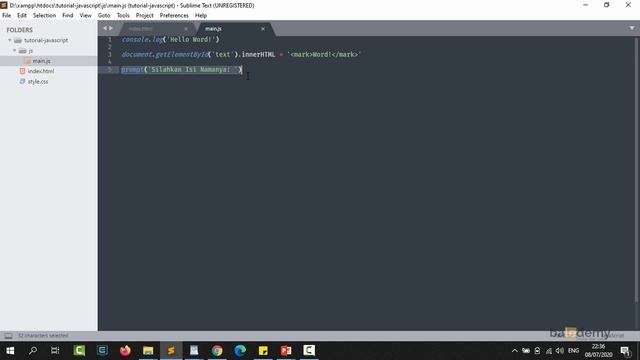Open Firefox from the taskbar
This screenshot has height=360, width=640.
pos(125,351)
